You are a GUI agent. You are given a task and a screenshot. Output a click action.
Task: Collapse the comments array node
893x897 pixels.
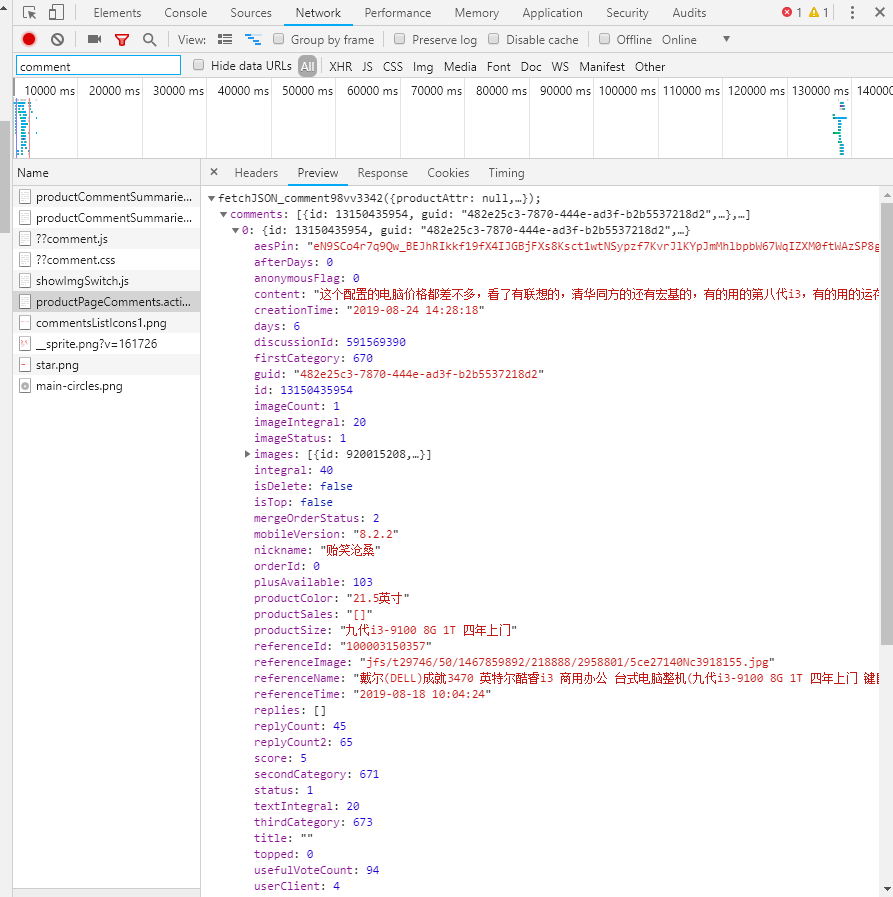[224, 215]
